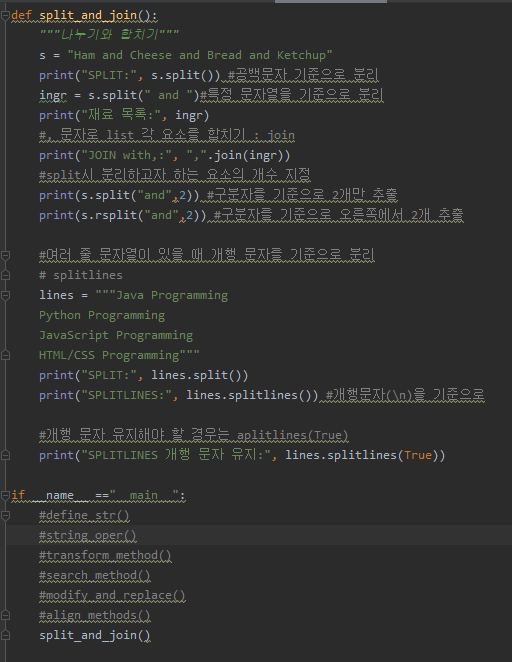Click the print("SPLIT:", s.split()) statement
This screenshot has height=662, width=512.
click(x=130, y=75)
